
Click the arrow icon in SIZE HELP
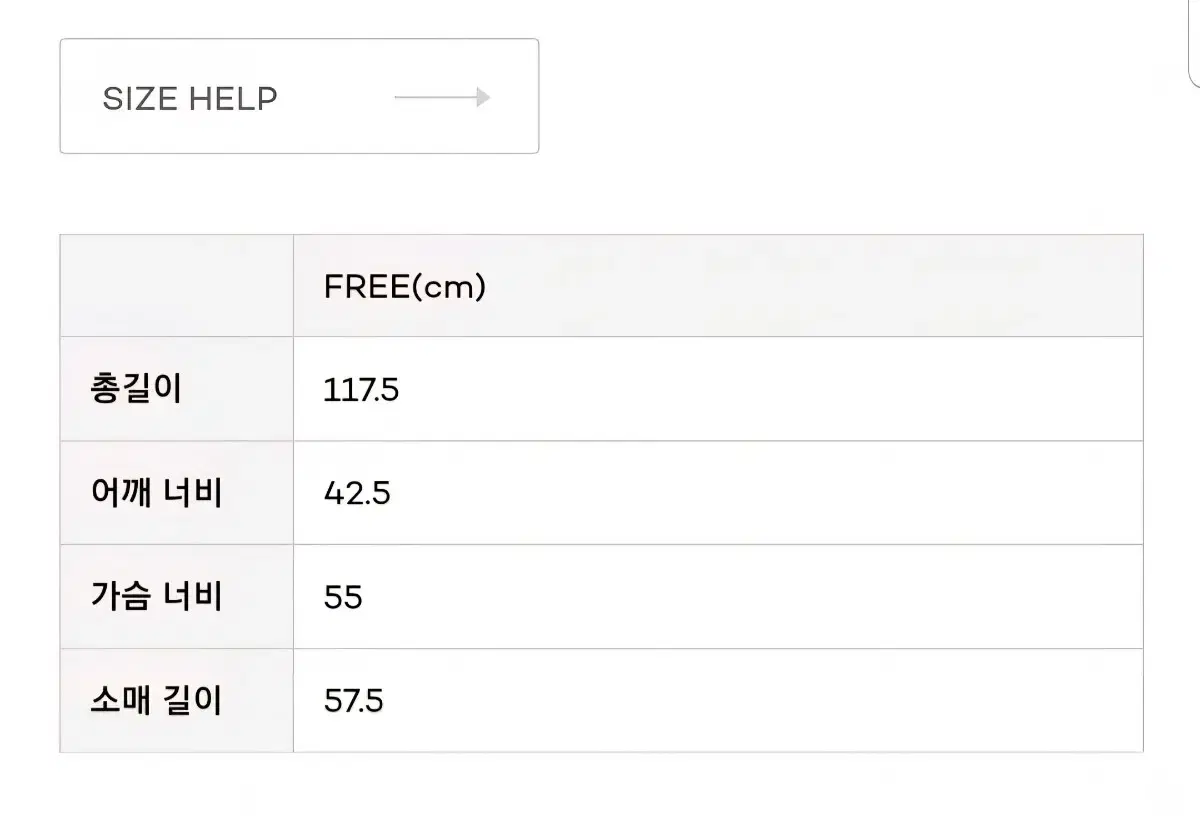point(442,98)
